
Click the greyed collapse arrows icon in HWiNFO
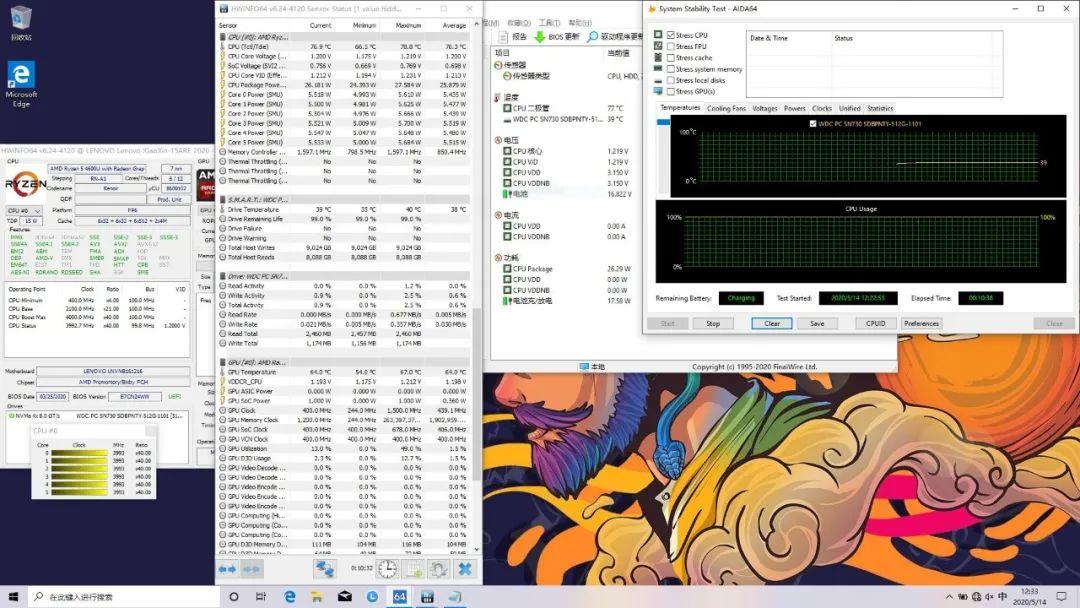coord(251,569)
